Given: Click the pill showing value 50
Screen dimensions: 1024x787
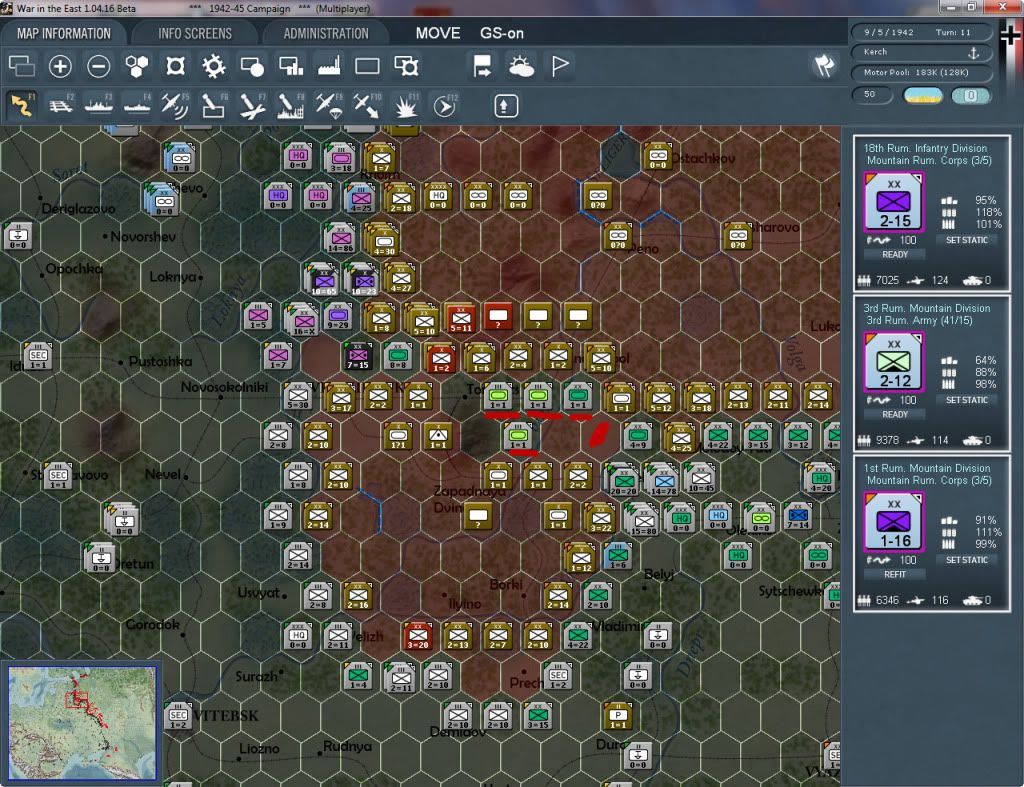Looking at the screenshot, I should (872, 95).
